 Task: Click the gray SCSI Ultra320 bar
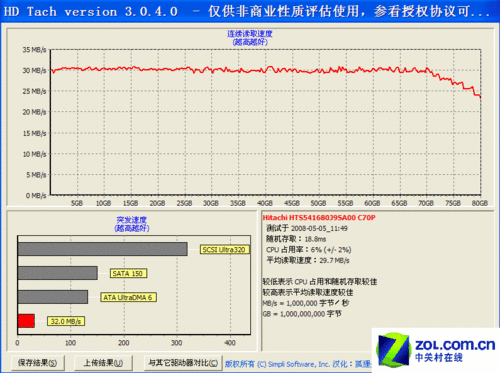click(103, 249)
